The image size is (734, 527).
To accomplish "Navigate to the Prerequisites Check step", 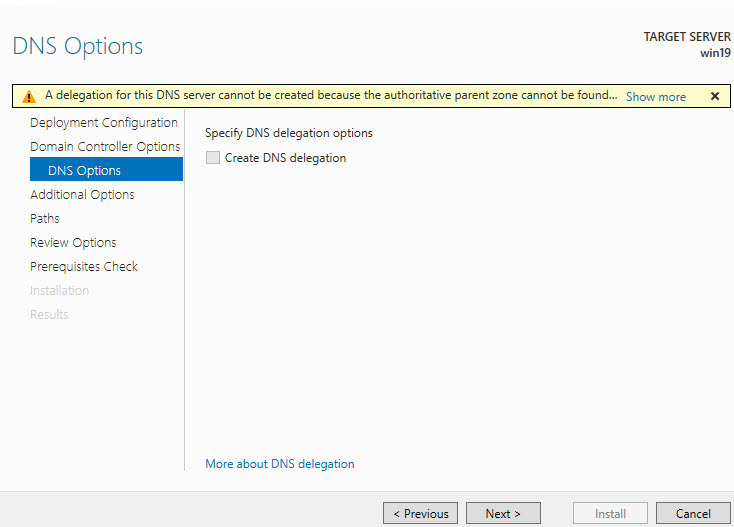I will [x=84, y=267].
